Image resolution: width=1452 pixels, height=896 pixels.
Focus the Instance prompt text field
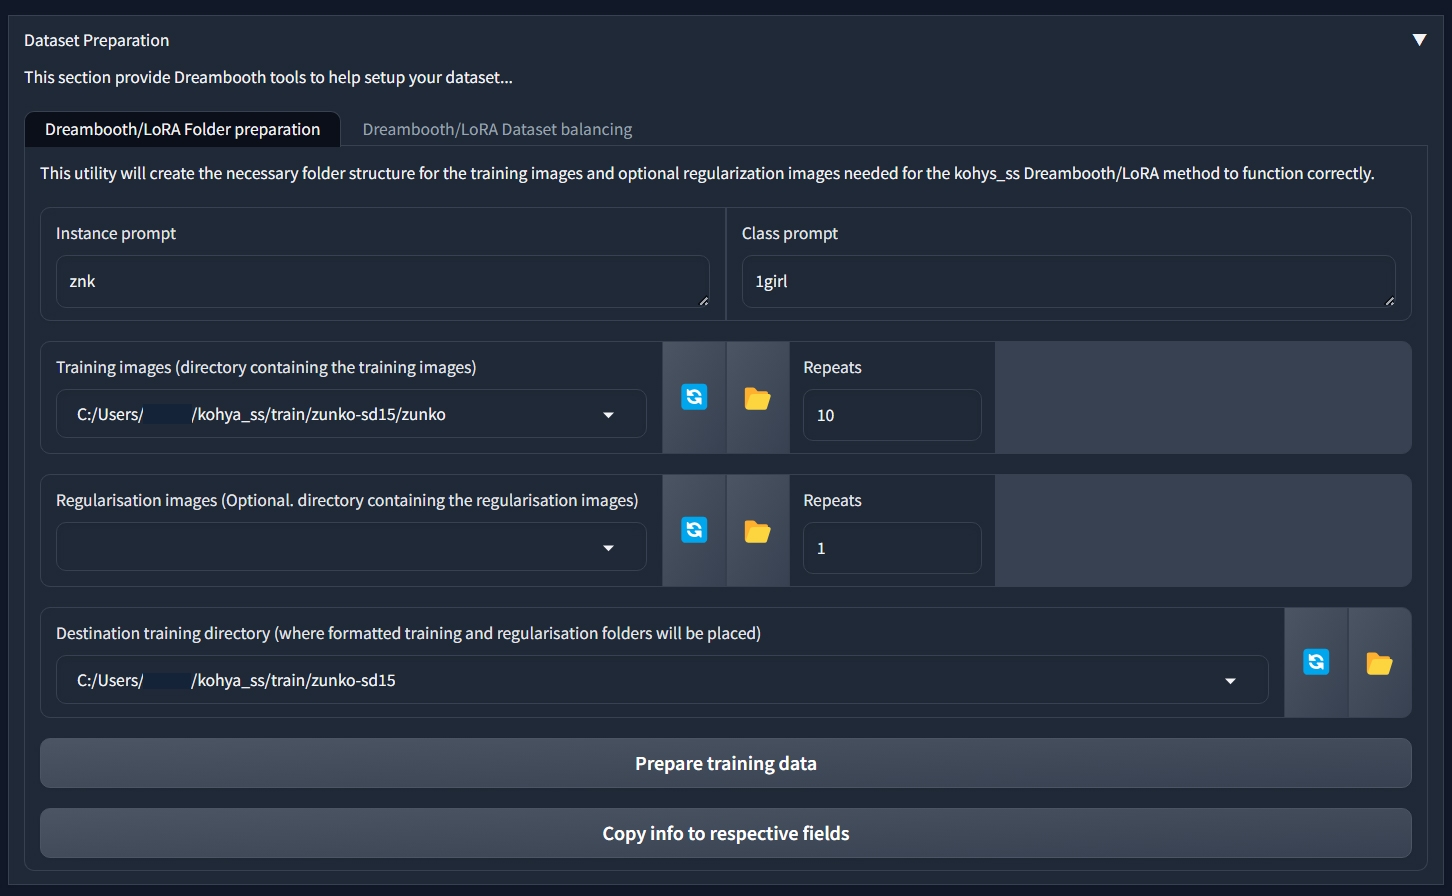(x=383, y=281)
